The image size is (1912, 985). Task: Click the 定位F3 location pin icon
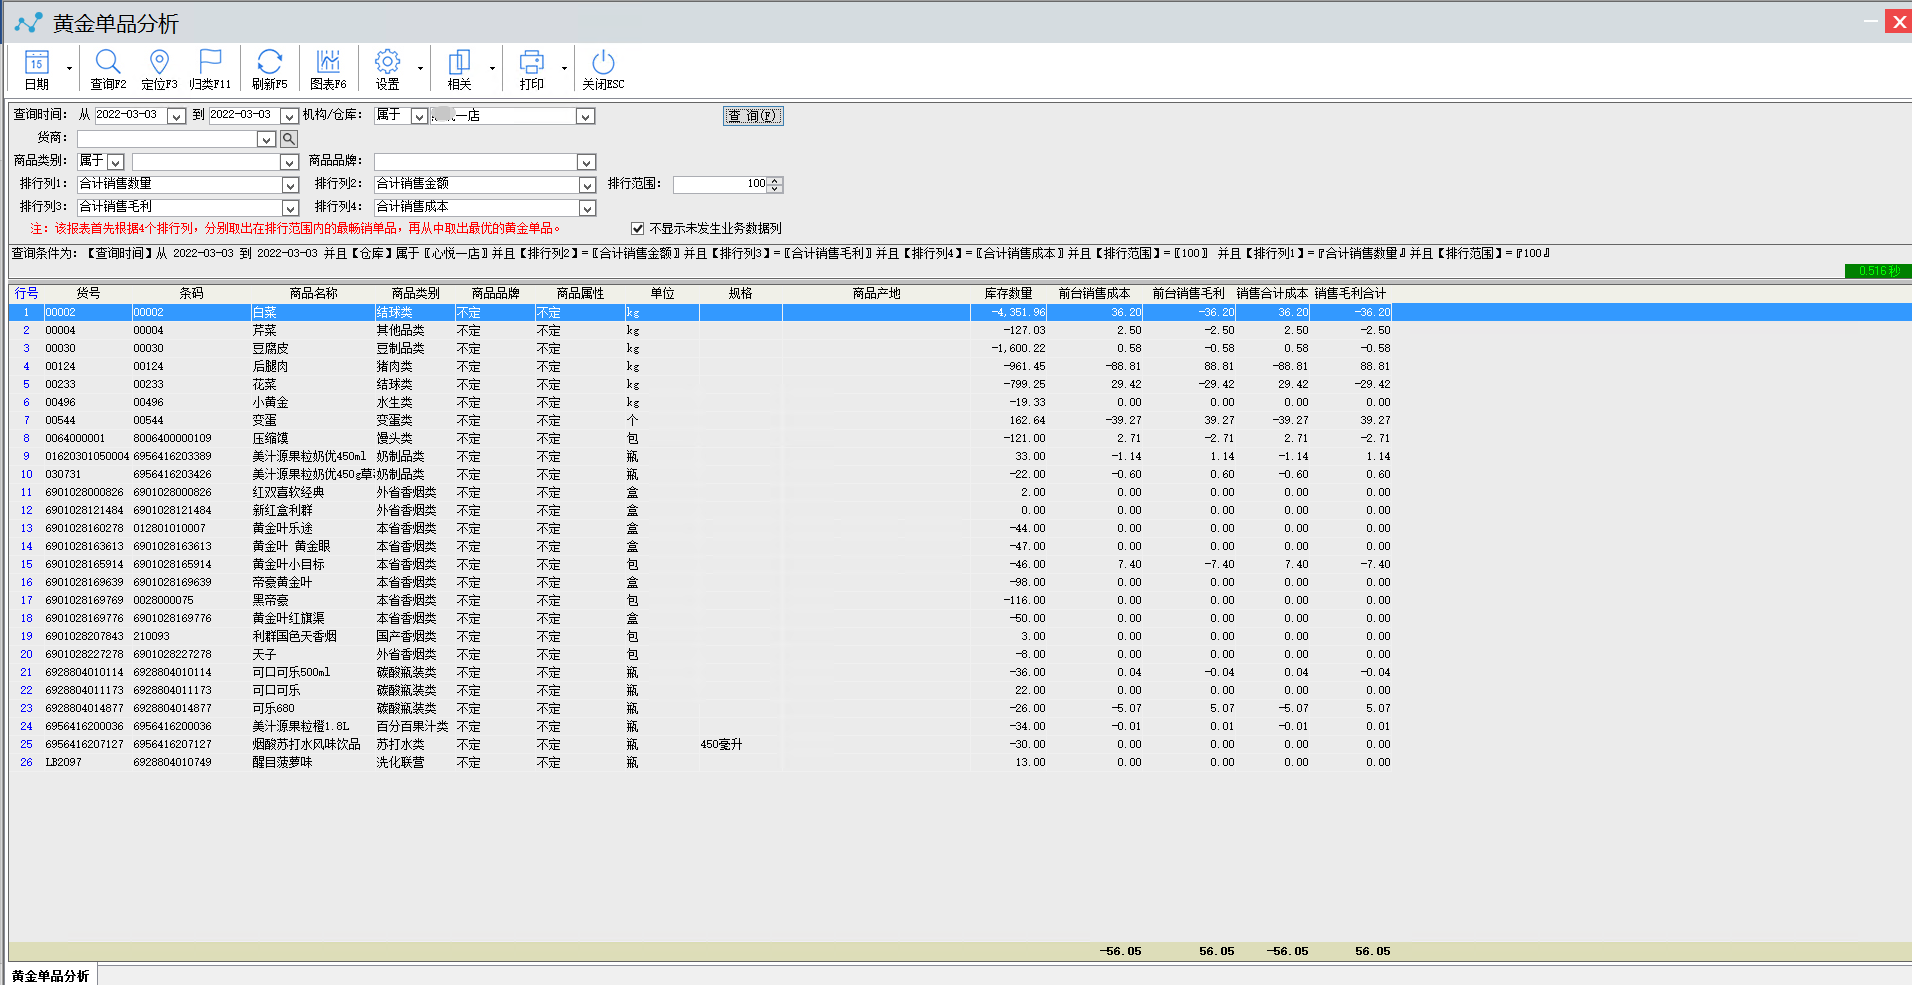(x=159, y=68)
